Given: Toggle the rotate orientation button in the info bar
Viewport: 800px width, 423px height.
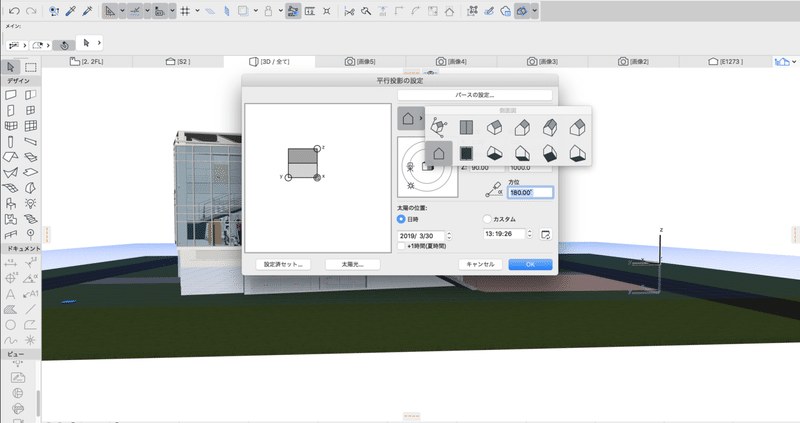Looking at the screenshot, I should [64, 45].
